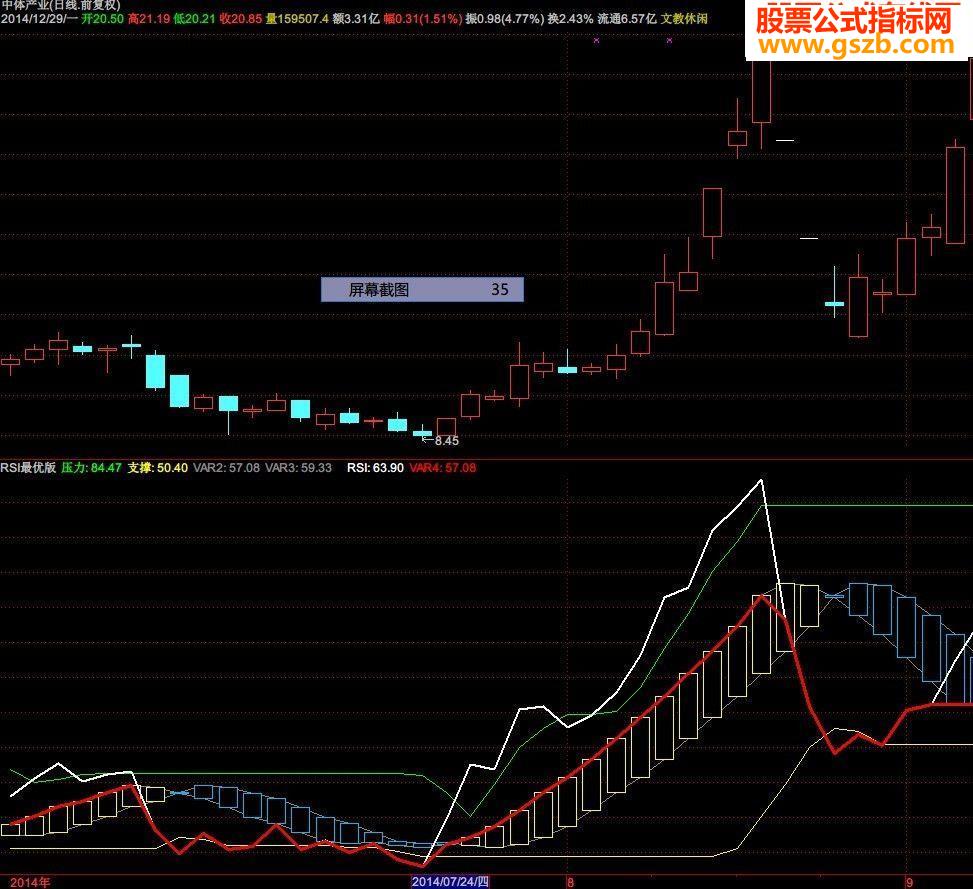The image size is (973, 889).
Task: Select the RSI最优版 indicator name
Action: [28, 467]
